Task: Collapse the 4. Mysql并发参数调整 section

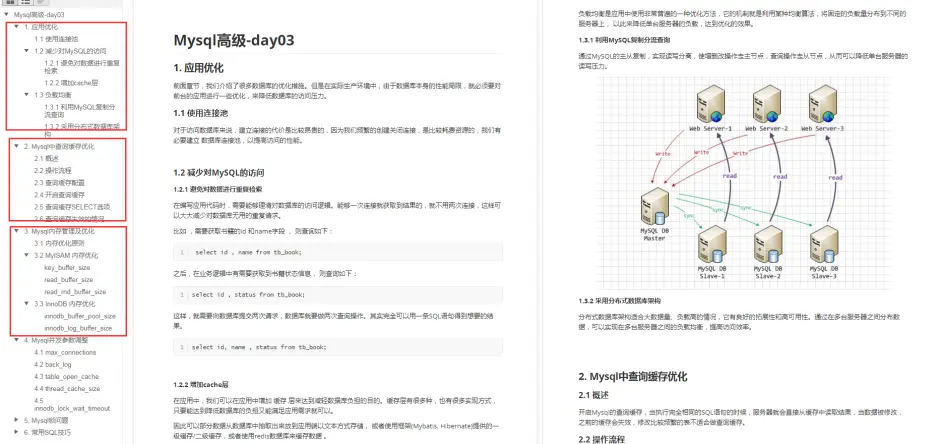Action: (x=17, y=339)
